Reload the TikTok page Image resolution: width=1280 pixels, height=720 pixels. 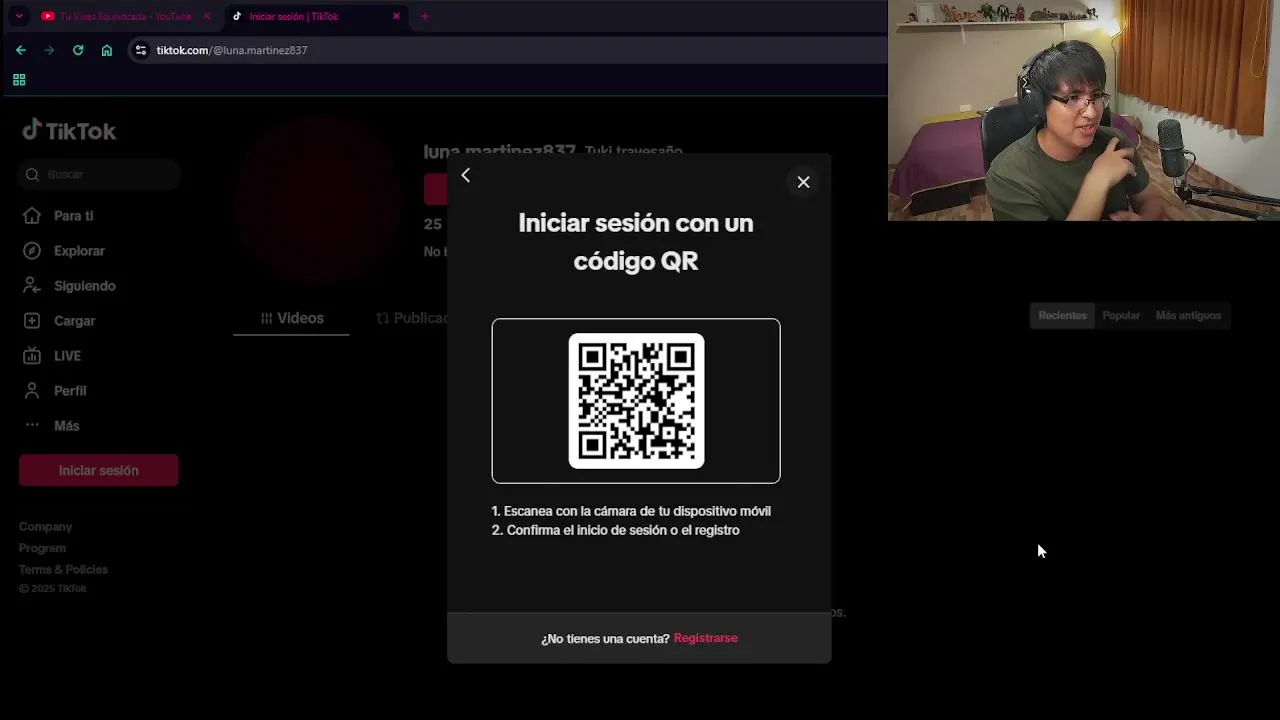78,50
